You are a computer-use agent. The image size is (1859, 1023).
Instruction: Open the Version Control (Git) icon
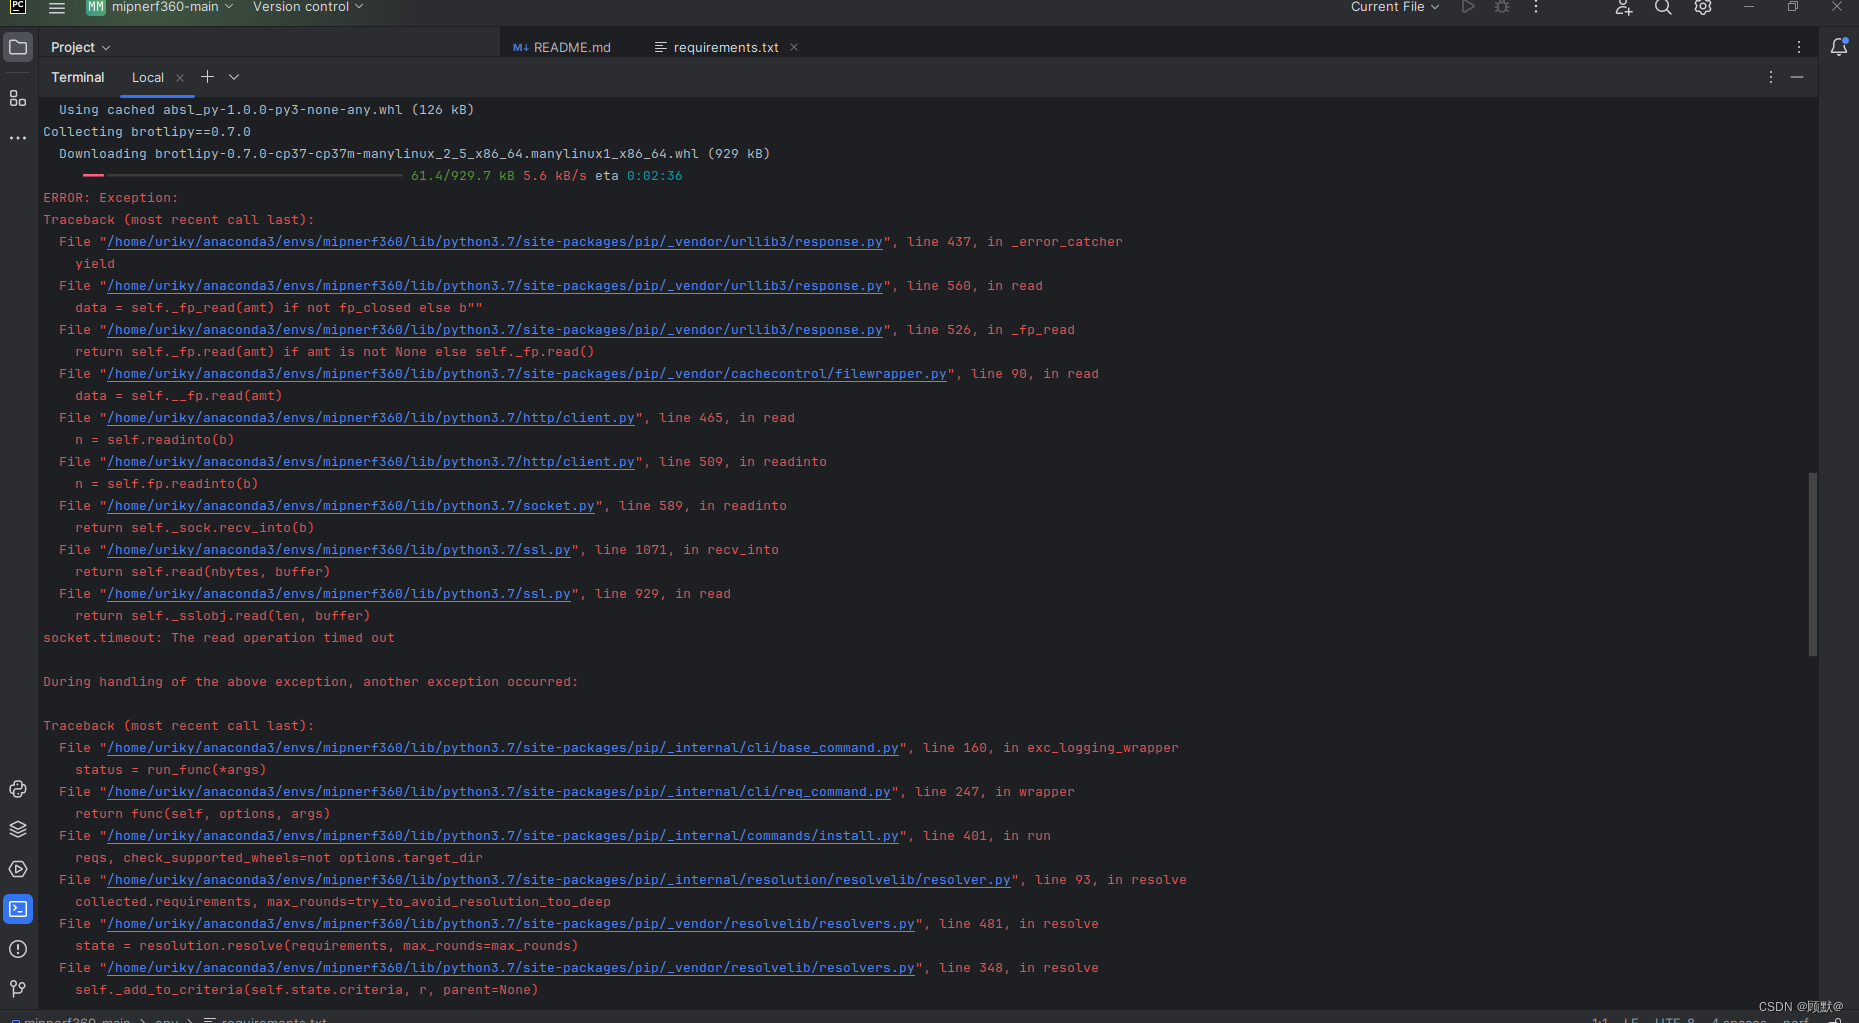tap(18, 989)
